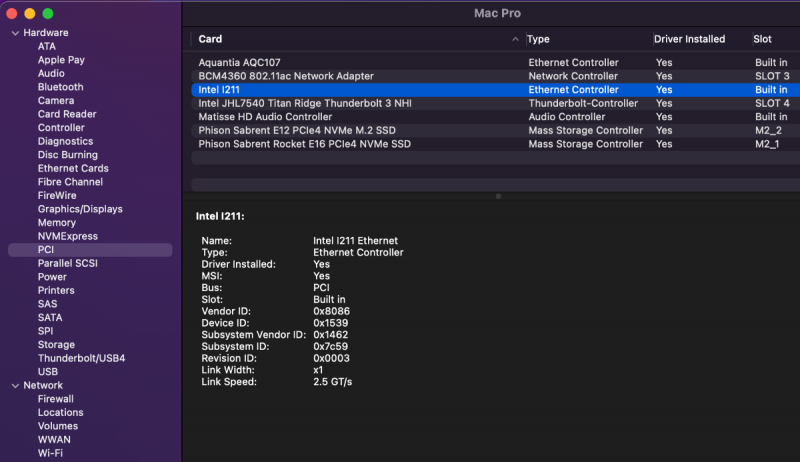
Task: Select Audio in the sidebar
Action: [51, 73]
